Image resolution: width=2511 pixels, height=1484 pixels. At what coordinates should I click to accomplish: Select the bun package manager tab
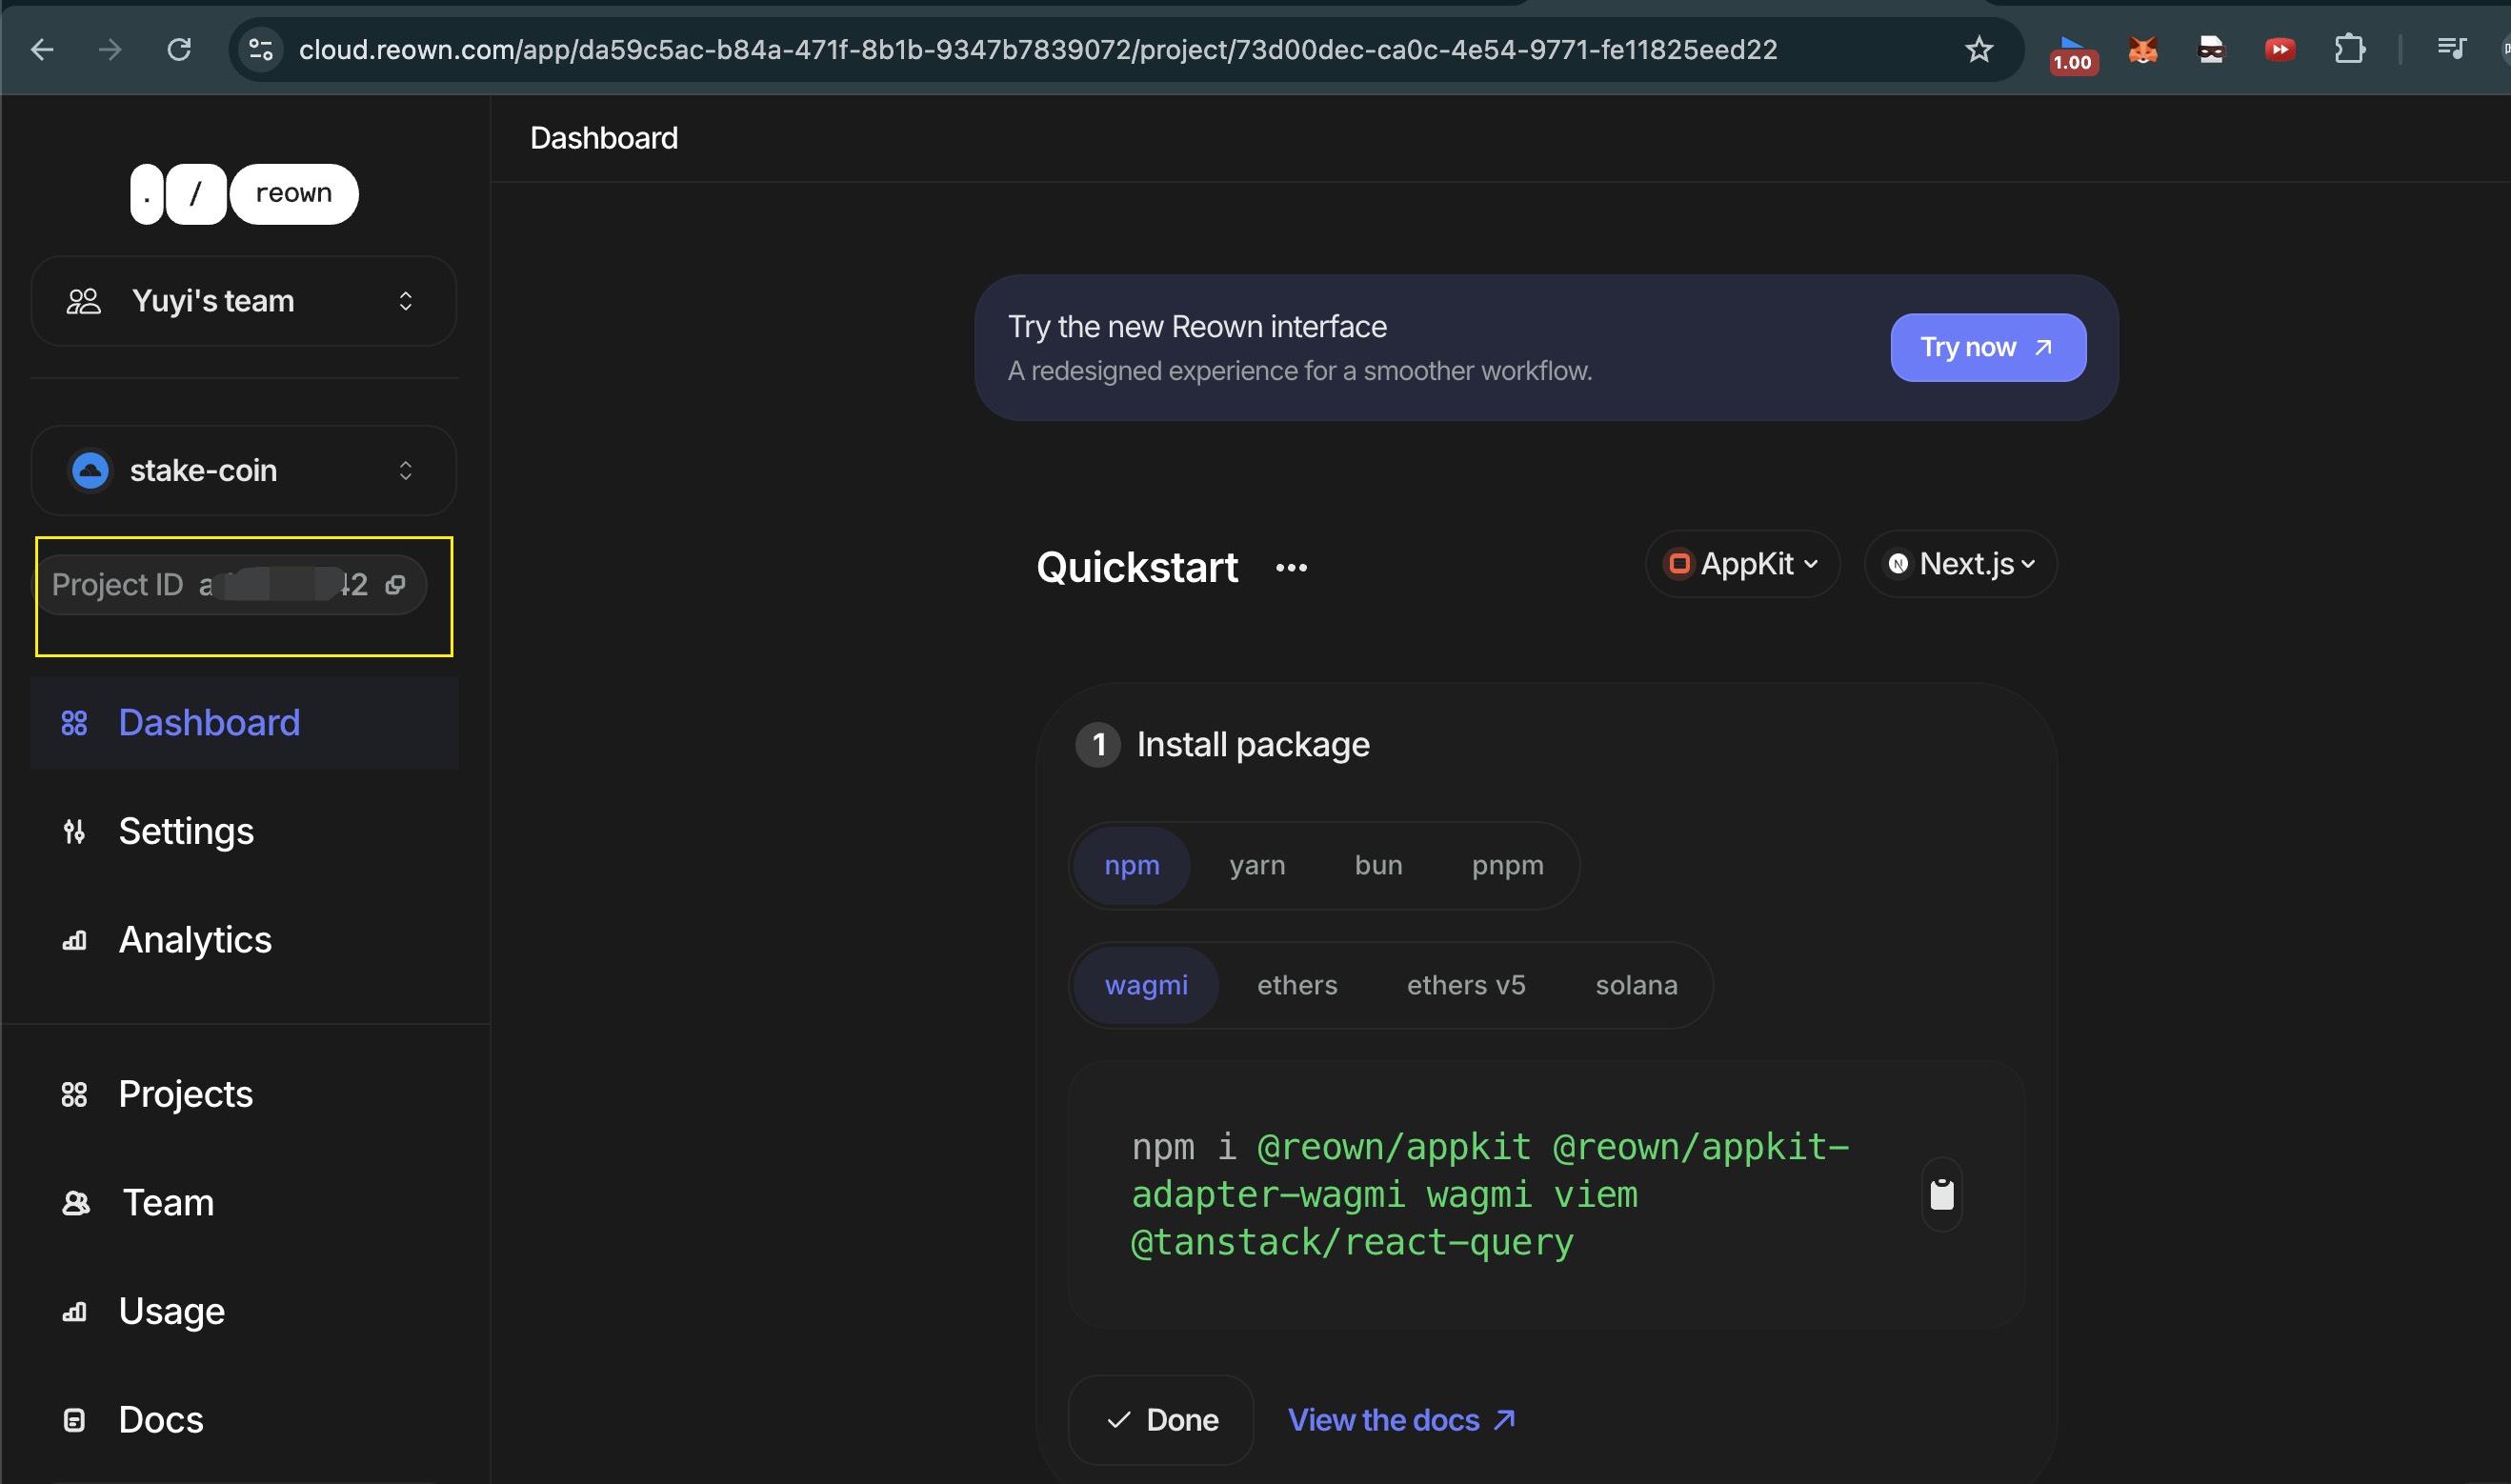pyautogui.click(x=1378, y=865)
